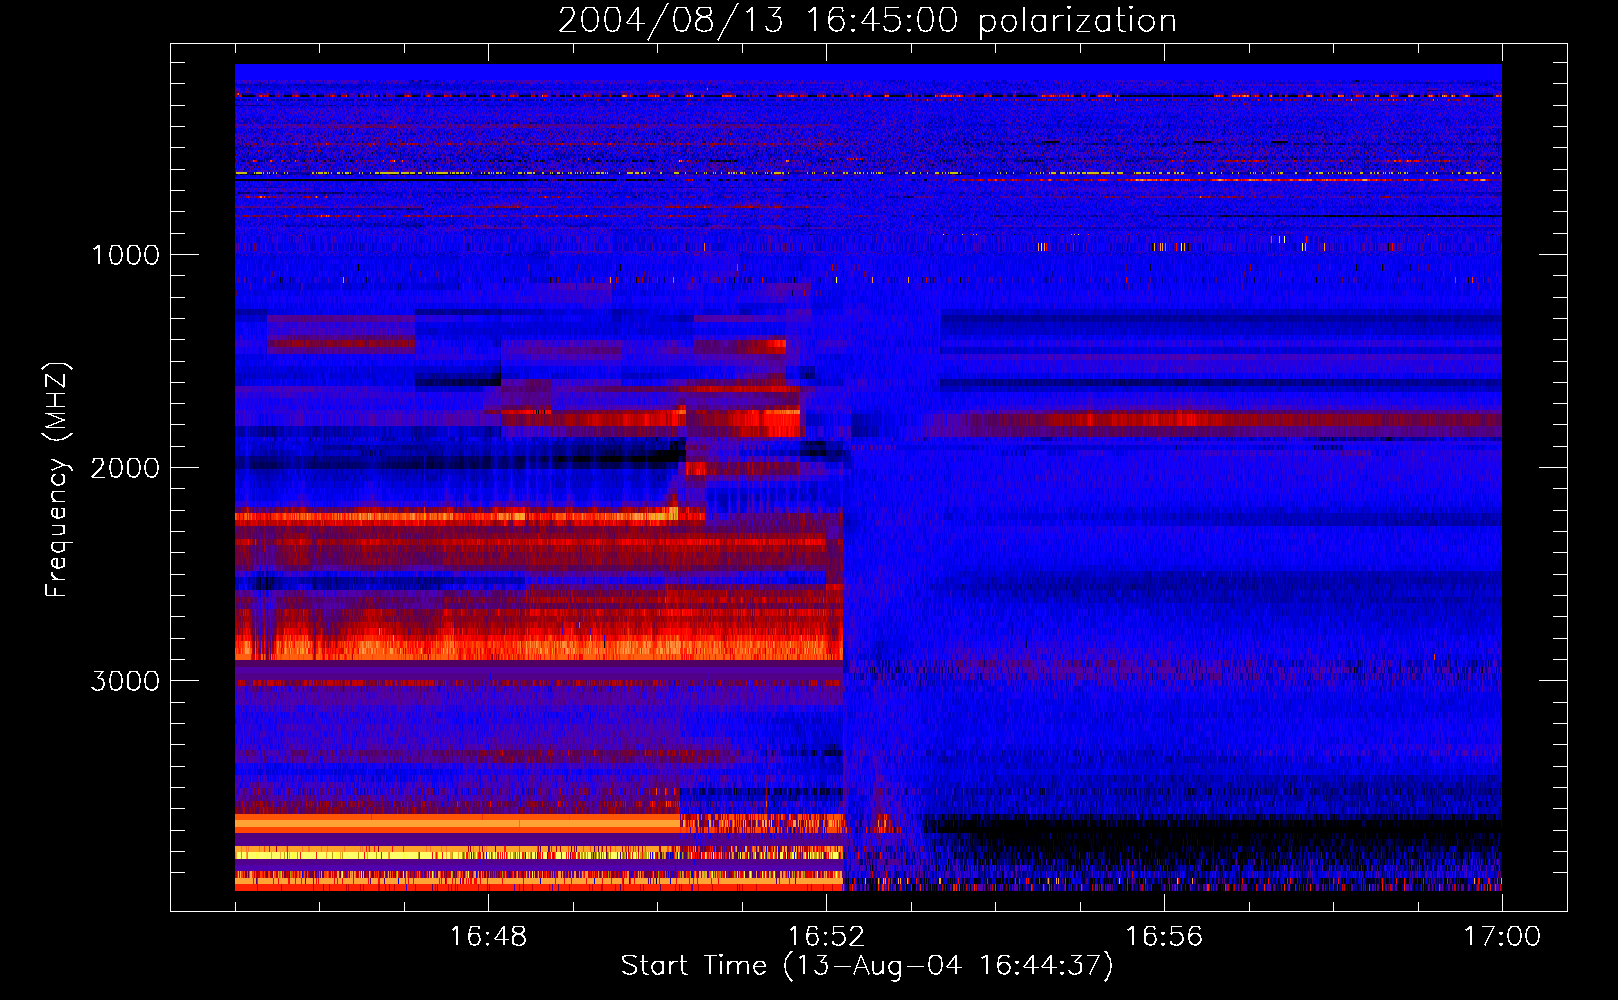Image resolution: width=1618 pixels, height=1000 pixels.
Task: Click the '17:00' time tick label
Action: 1502,937
